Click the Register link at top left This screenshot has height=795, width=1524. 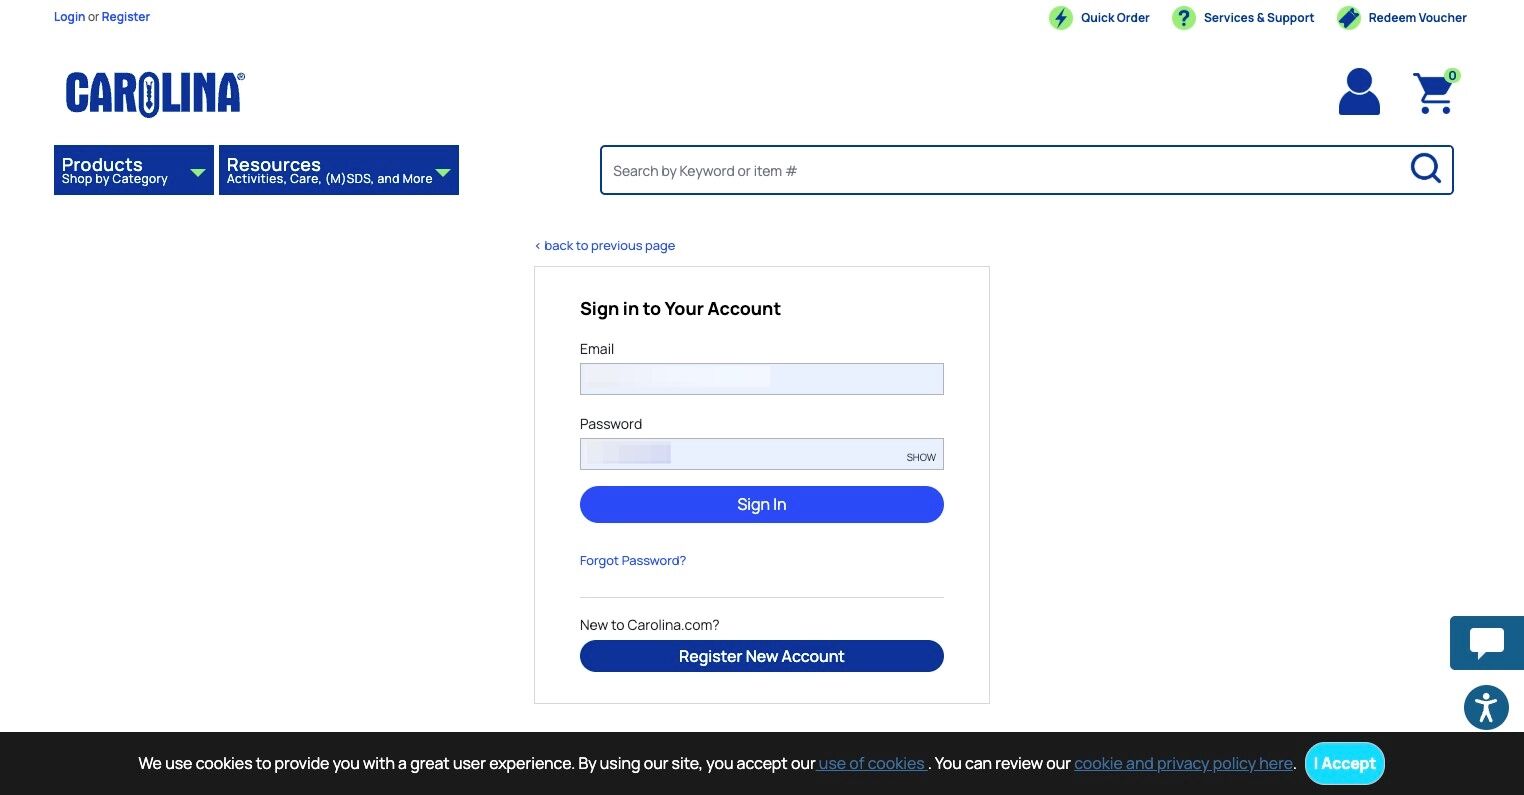coord(126,17)
